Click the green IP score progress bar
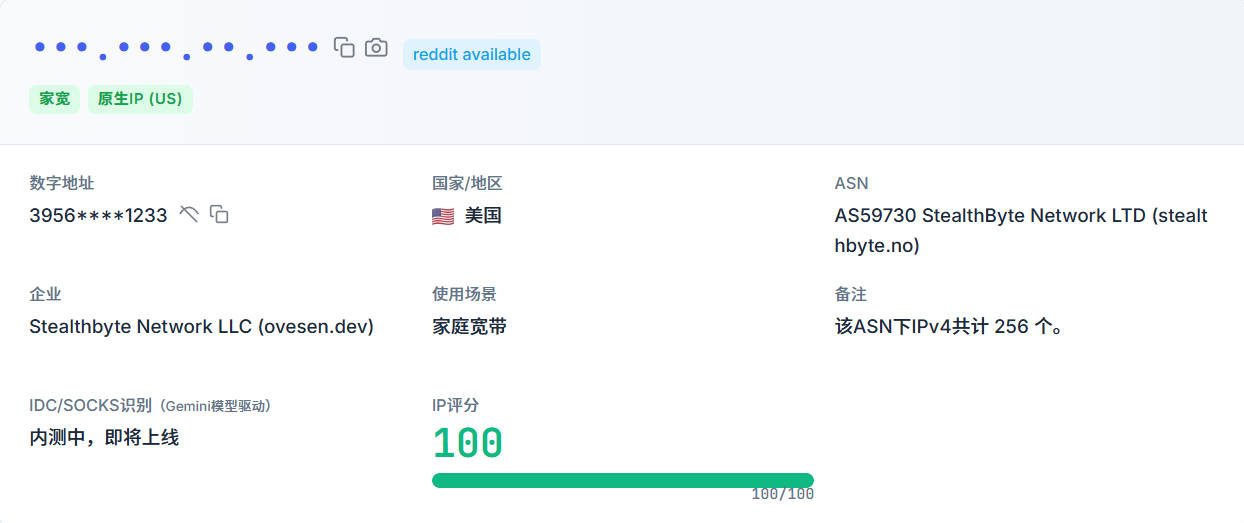The height and width of the screenshot is (523, 1244). coord(622,480)
